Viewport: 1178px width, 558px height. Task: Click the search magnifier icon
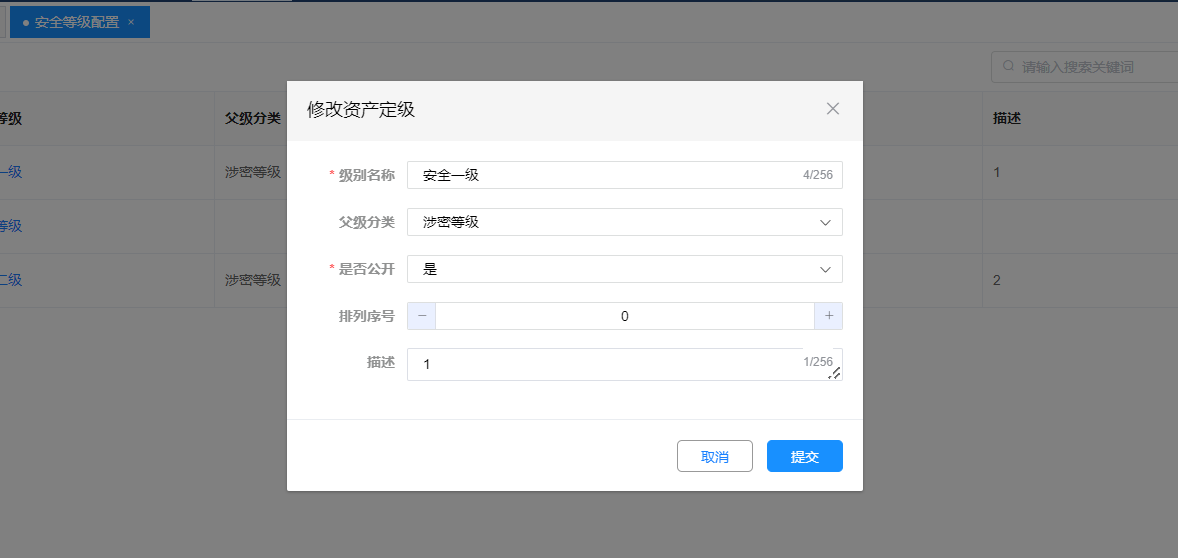[x=1008, y=67]
